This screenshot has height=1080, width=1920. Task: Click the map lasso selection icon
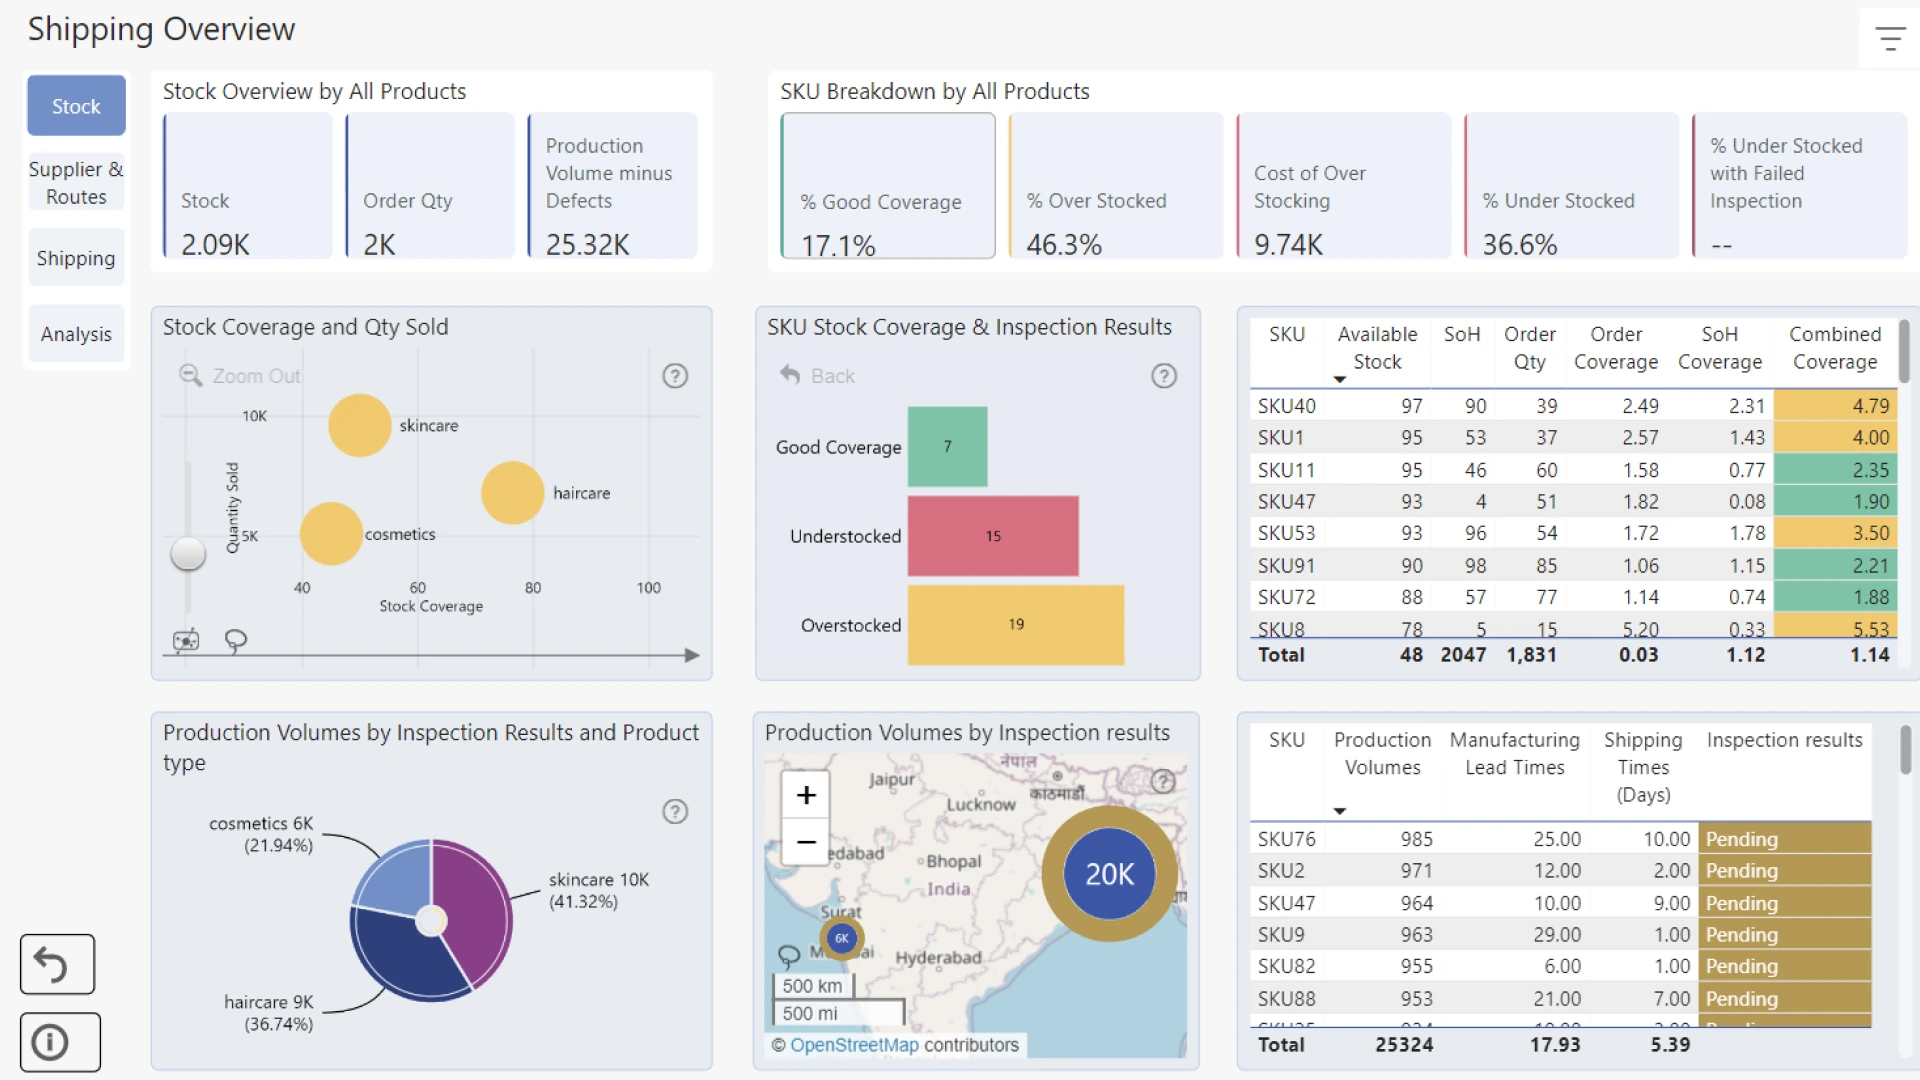789,956
